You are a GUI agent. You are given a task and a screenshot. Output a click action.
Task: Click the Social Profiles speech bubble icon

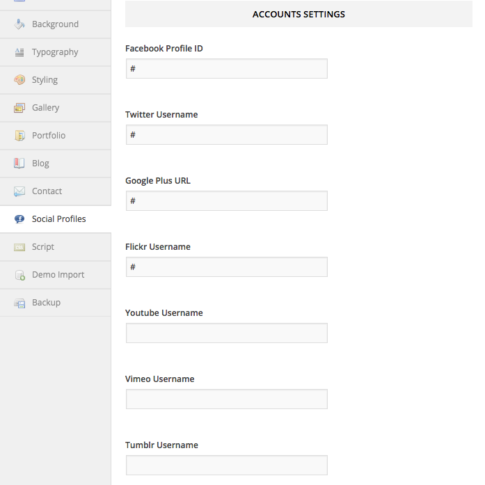click(19, 219)
